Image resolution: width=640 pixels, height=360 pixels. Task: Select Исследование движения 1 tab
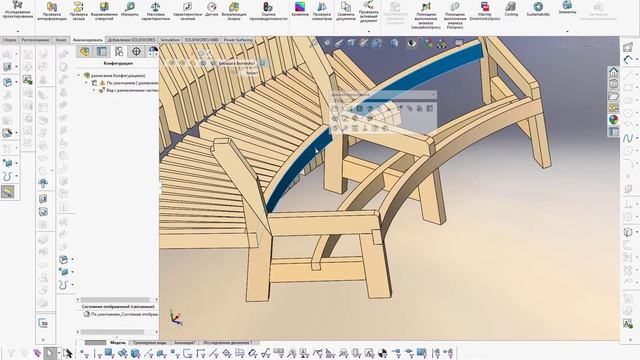coord(227,342)
